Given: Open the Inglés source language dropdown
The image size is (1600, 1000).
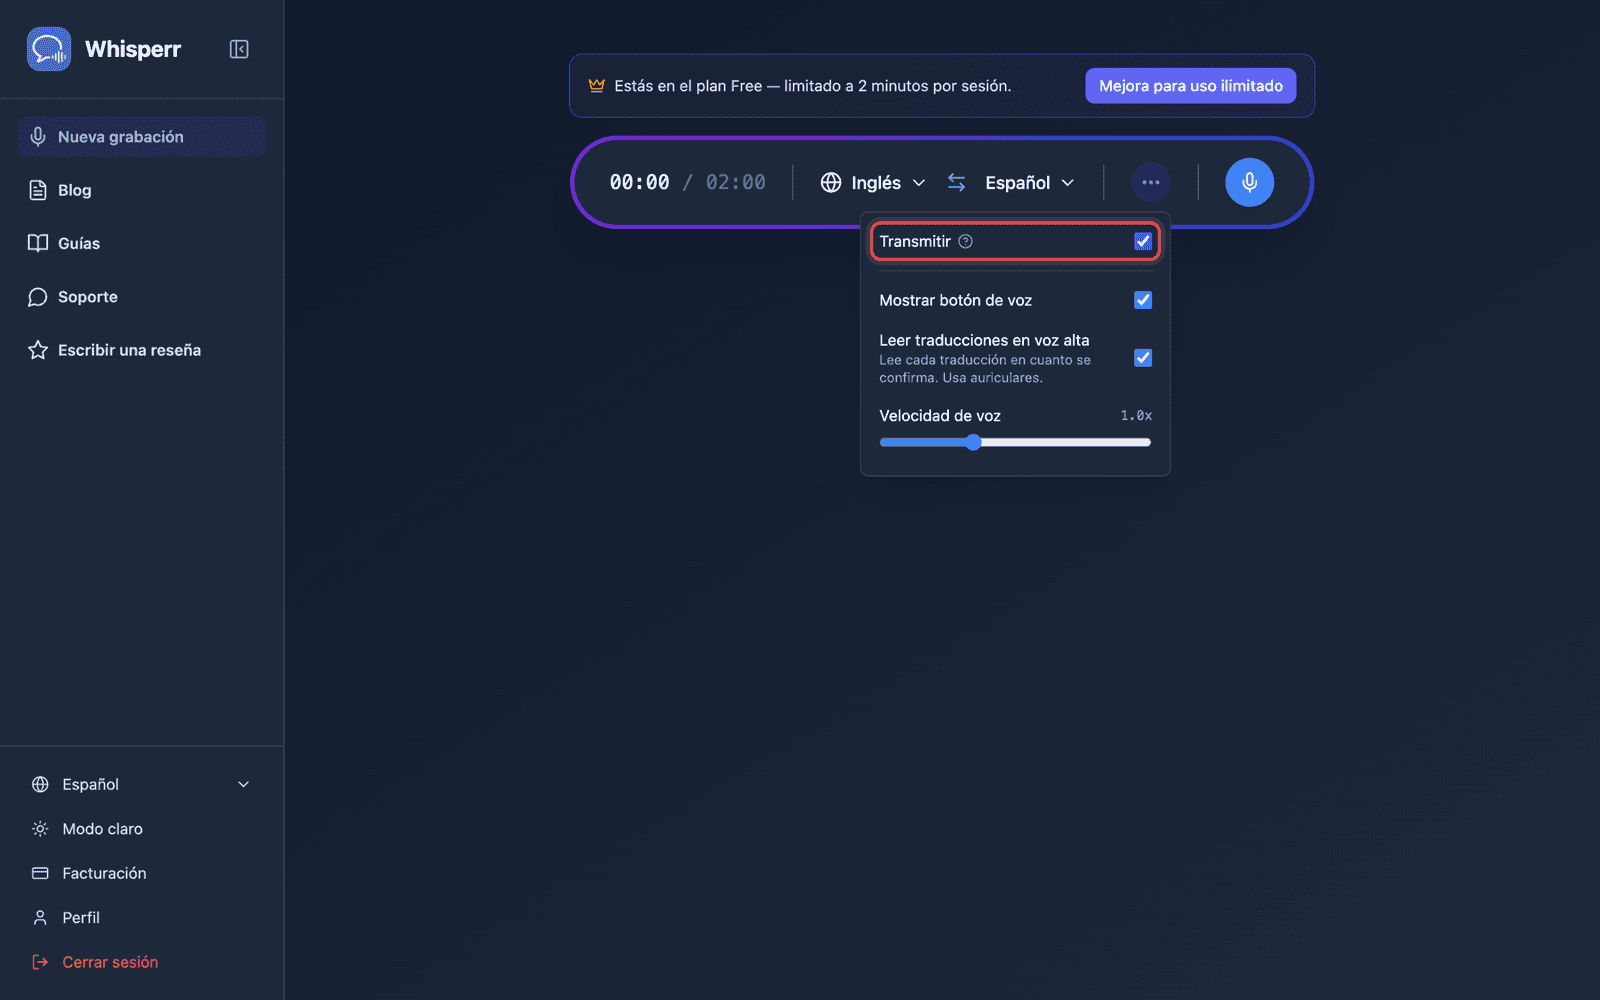Looking at the screenshot, I should click(873, 182).
